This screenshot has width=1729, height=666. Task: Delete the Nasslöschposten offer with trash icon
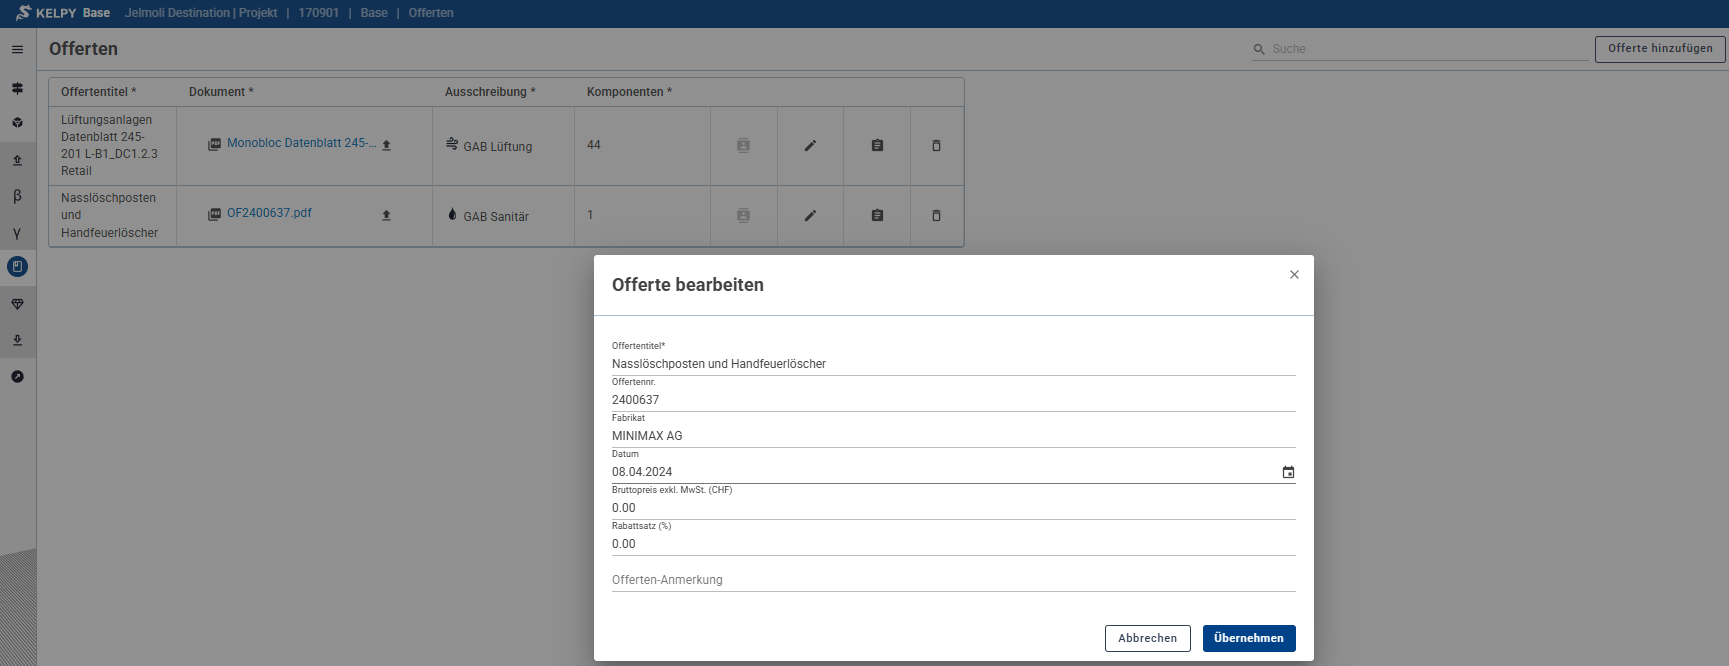[x=936, y=216]
